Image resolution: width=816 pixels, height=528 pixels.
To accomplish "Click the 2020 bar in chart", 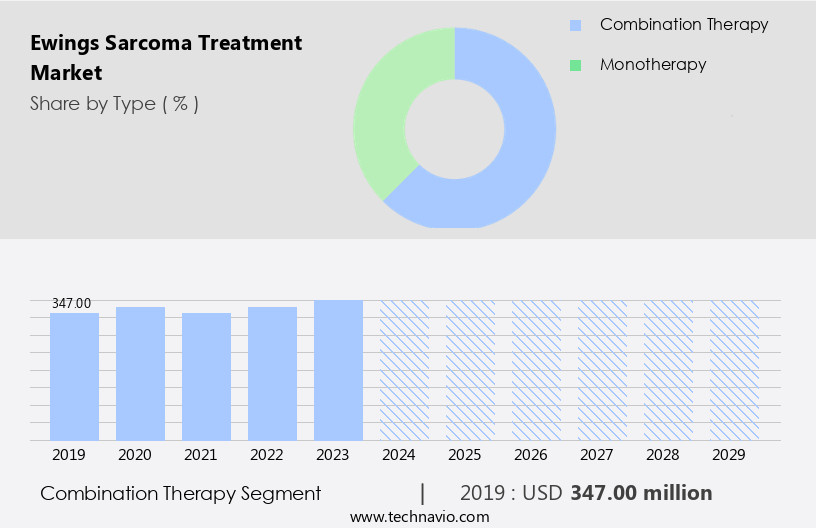I will click(x=141, y=373).
